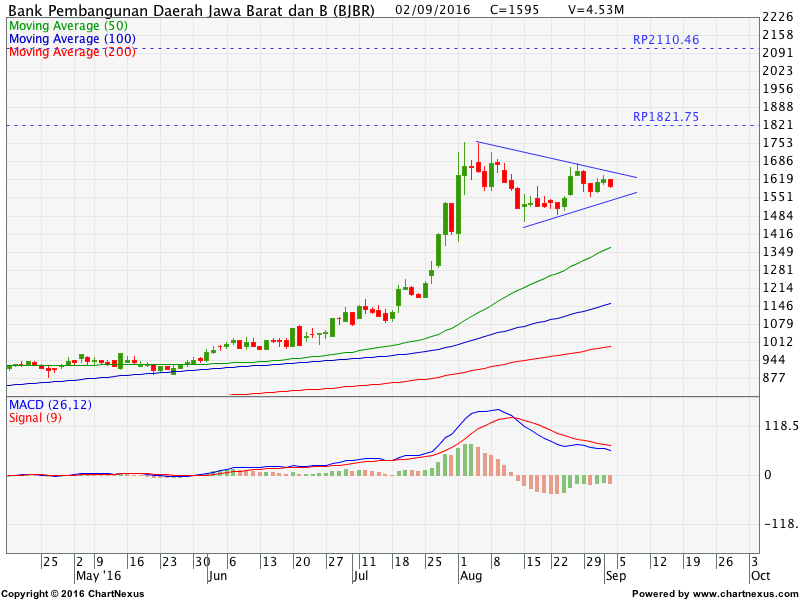Click the 1484 price axis label
800x600 pixels.
point(778,215)
